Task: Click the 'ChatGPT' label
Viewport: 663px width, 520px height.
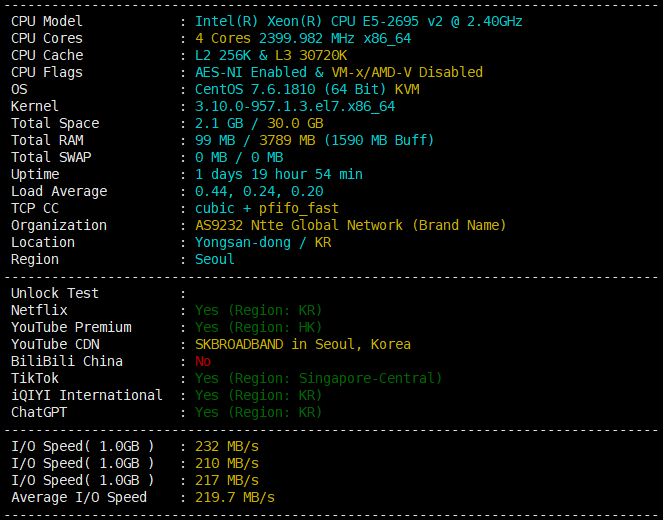Action: pyautogui.click(x=39, y=412)
